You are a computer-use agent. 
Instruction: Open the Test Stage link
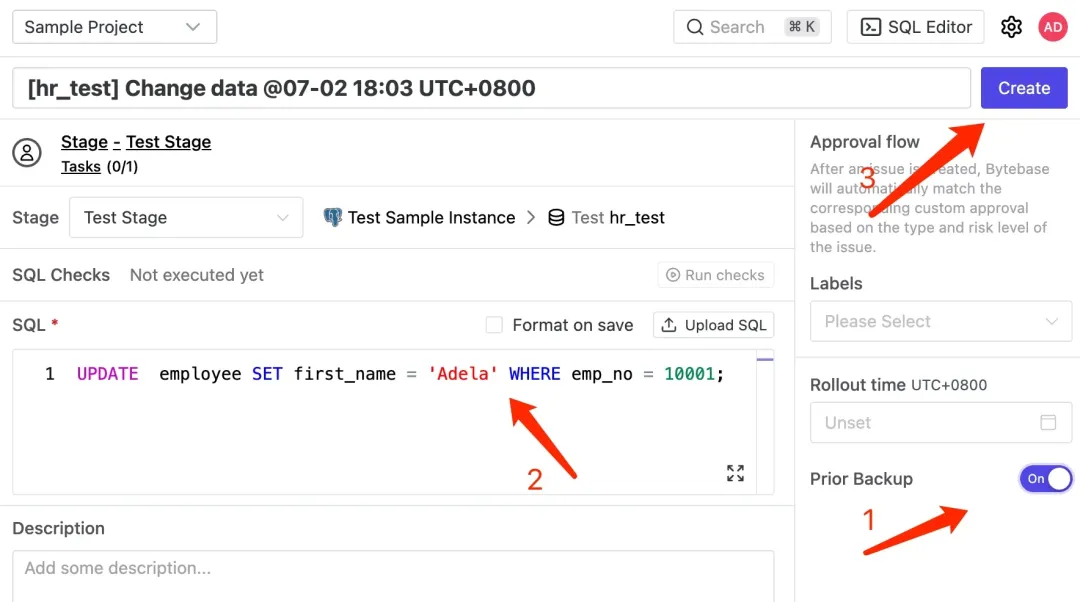click(x=168, y=142)
